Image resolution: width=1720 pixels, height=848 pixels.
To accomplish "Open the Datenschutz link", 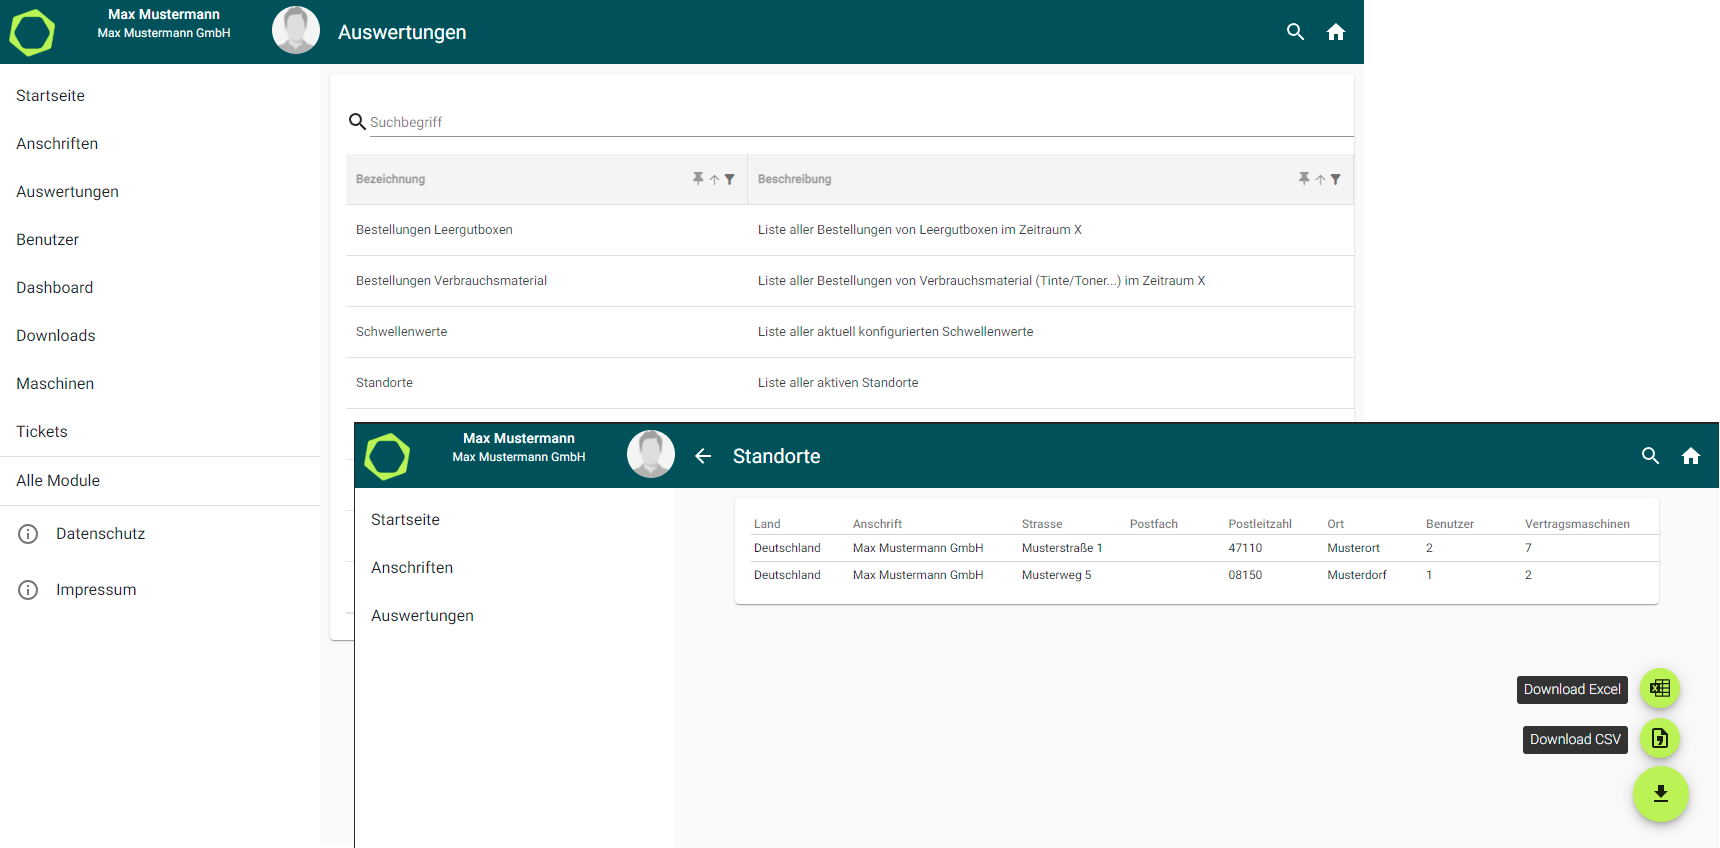I will [x=100, y=534].
